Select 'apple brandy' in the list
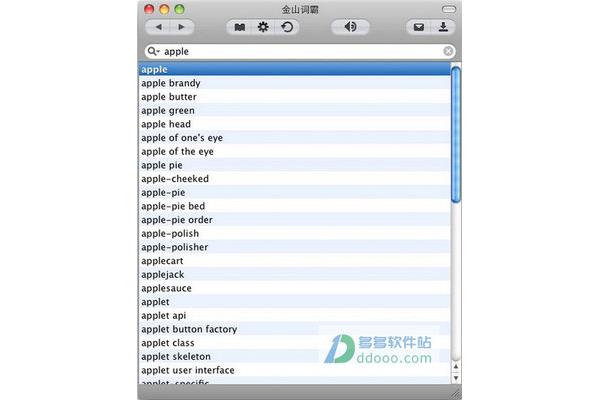Screen dimensions: 600x400 pyautogui.click(x=295, y=83)
